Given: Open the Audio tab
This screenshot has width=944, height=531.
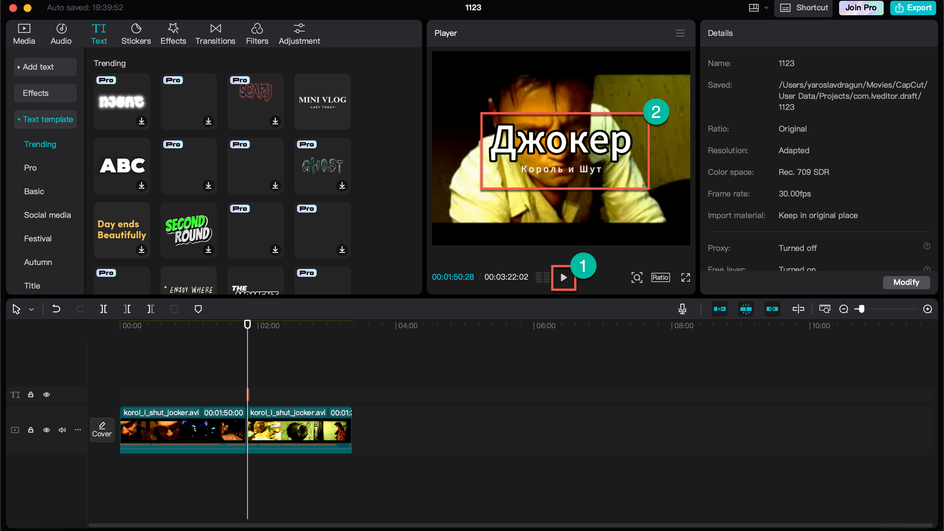Looking at the screenshot, I should (61, 34).
